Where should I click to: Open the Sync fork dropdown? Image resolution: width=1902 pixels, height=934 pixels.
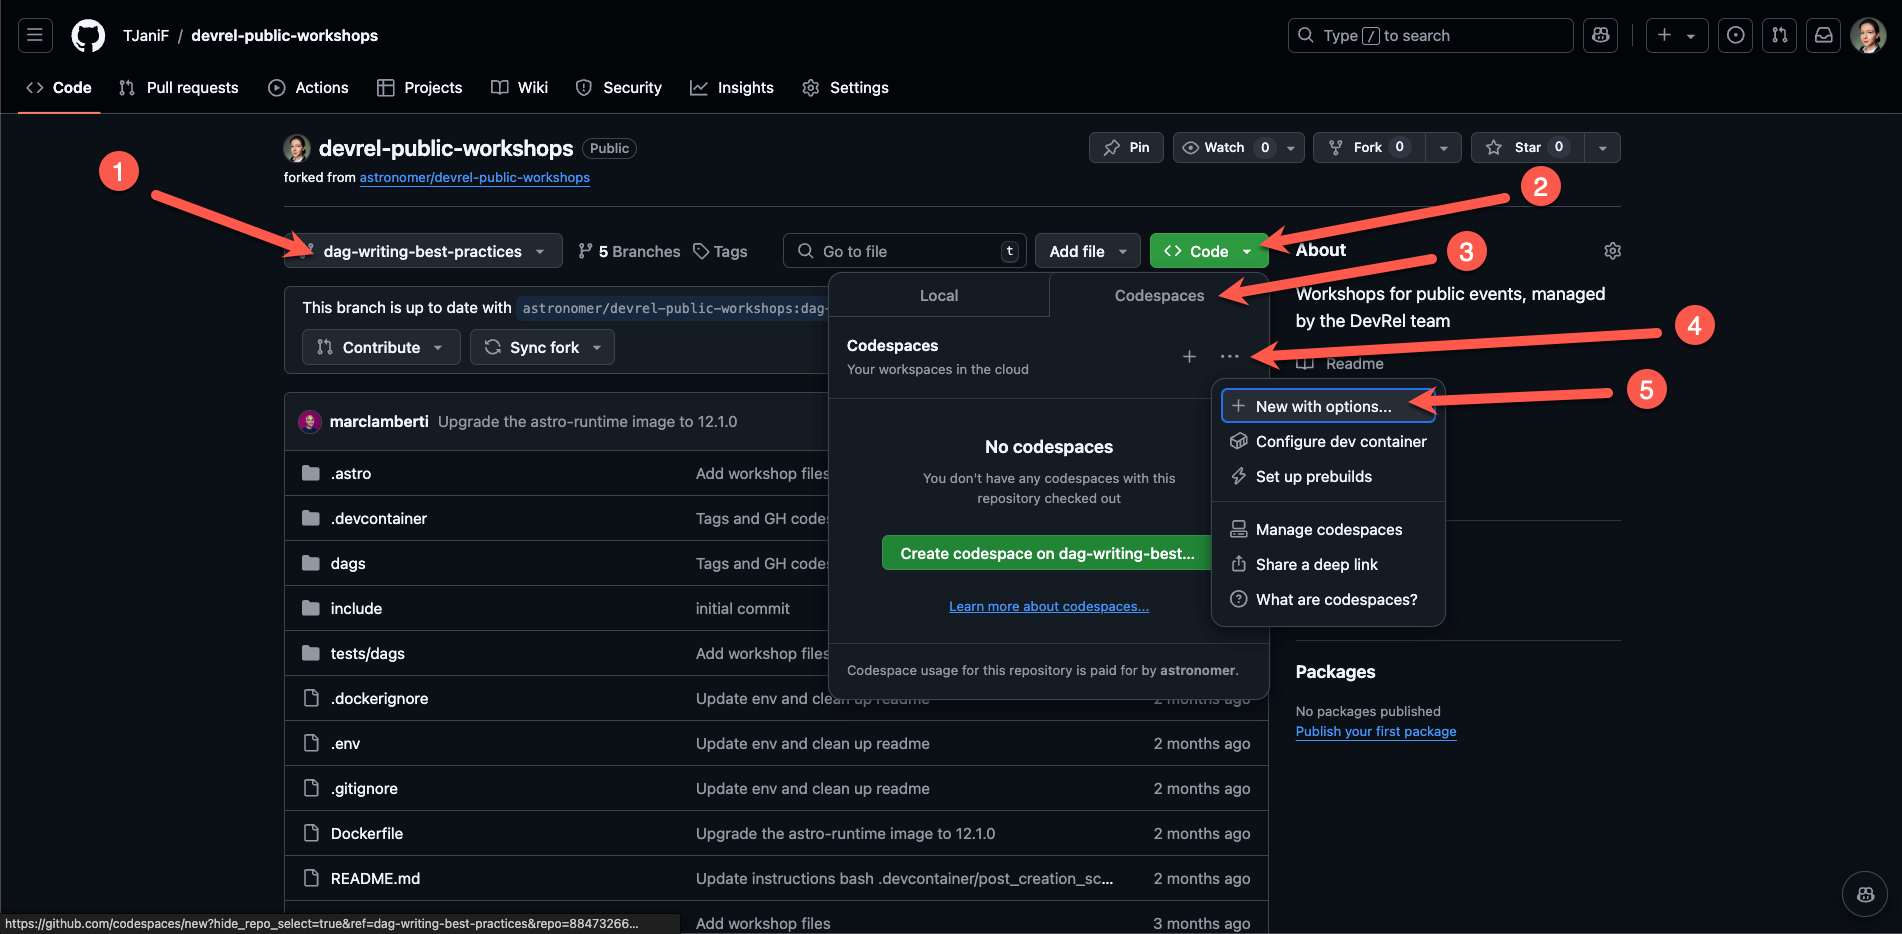point(542,347)
